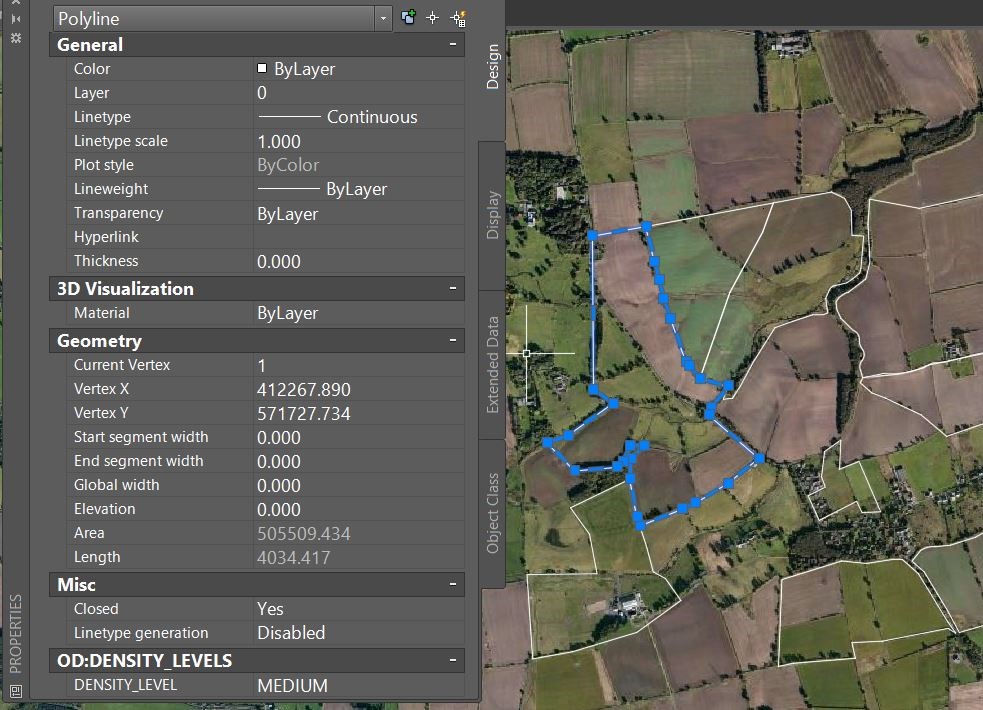
Task: Open the palette properties gear icon
Action: tap(16, 38)
